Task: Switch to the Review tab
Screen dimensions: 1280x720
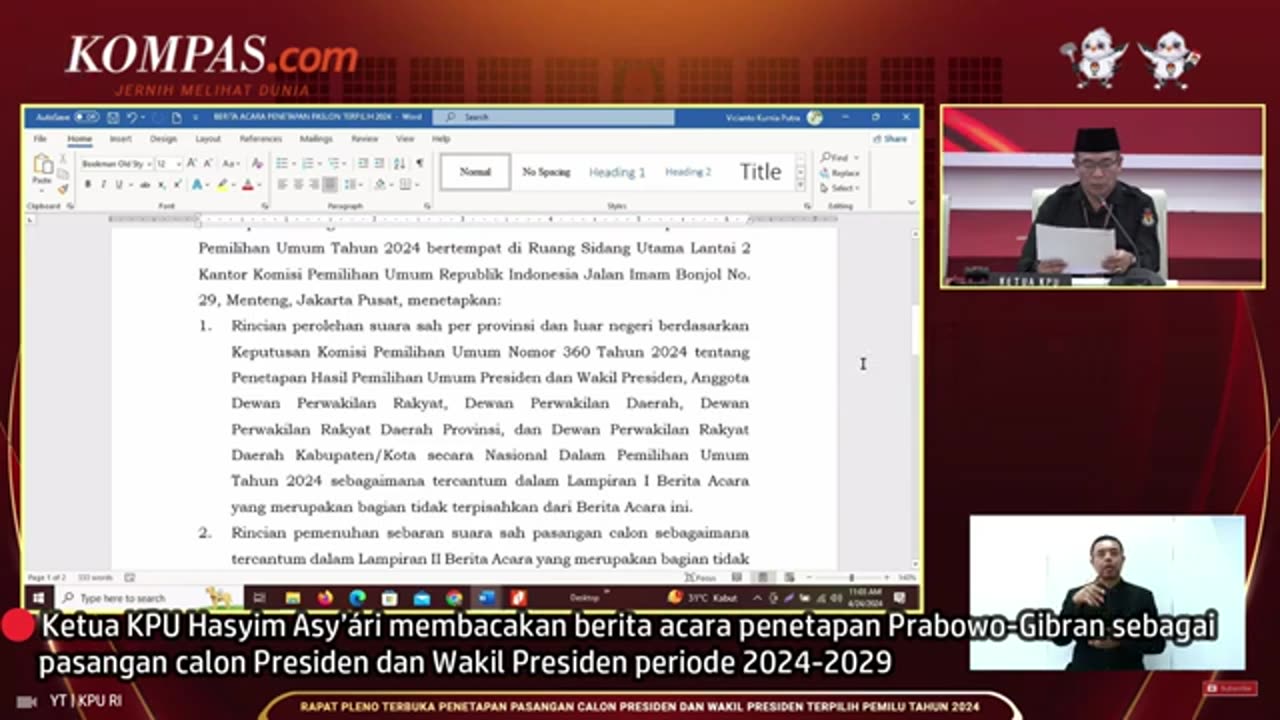Action: [365, 139]
